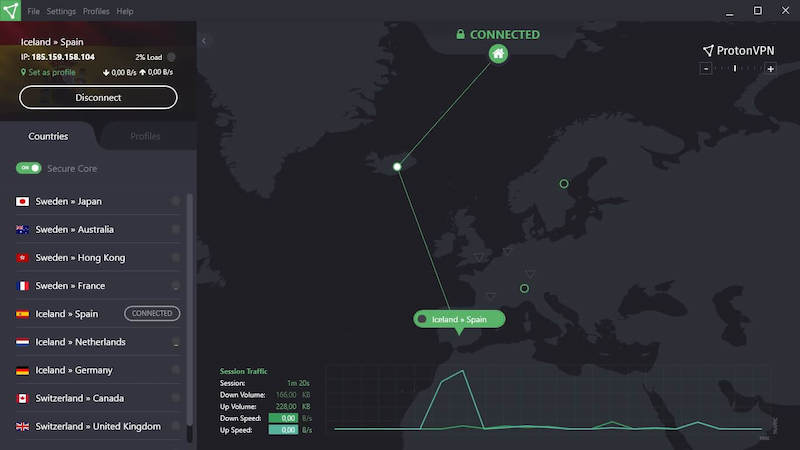Screen dimensions: 800x450
Task: Click the upload speed up-arrow icon
Action: 143,72
